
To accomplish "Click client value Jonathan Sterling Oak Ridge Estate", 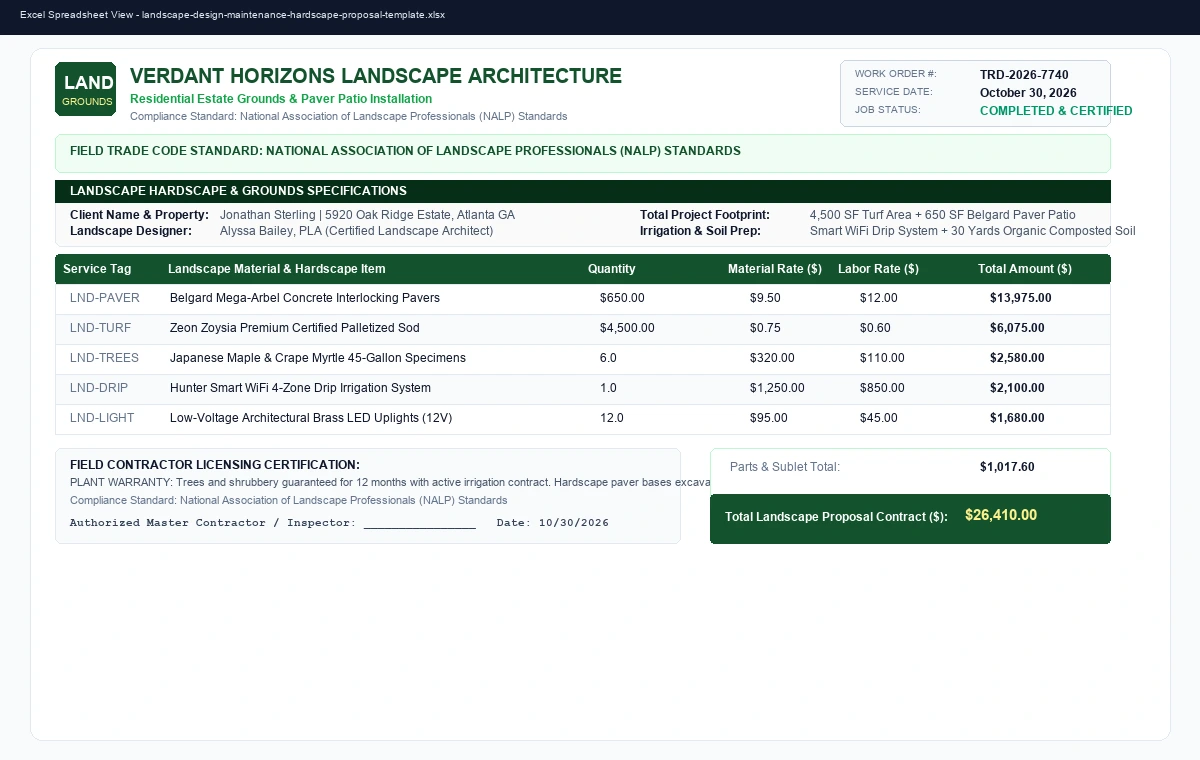I will pos(367,215).
